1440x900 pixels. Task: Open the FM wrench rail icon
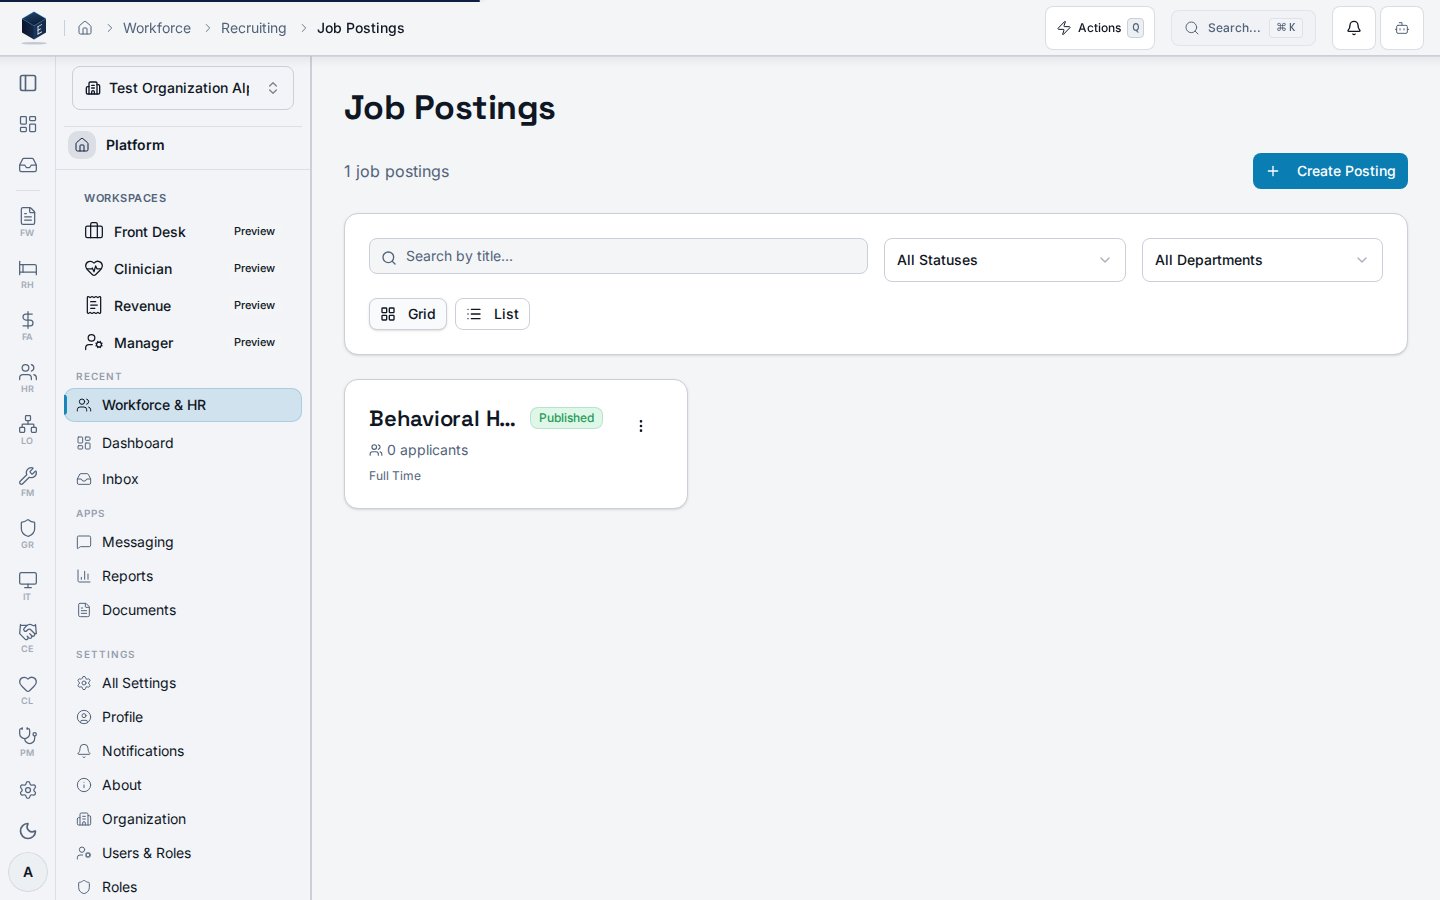(28, 481)
